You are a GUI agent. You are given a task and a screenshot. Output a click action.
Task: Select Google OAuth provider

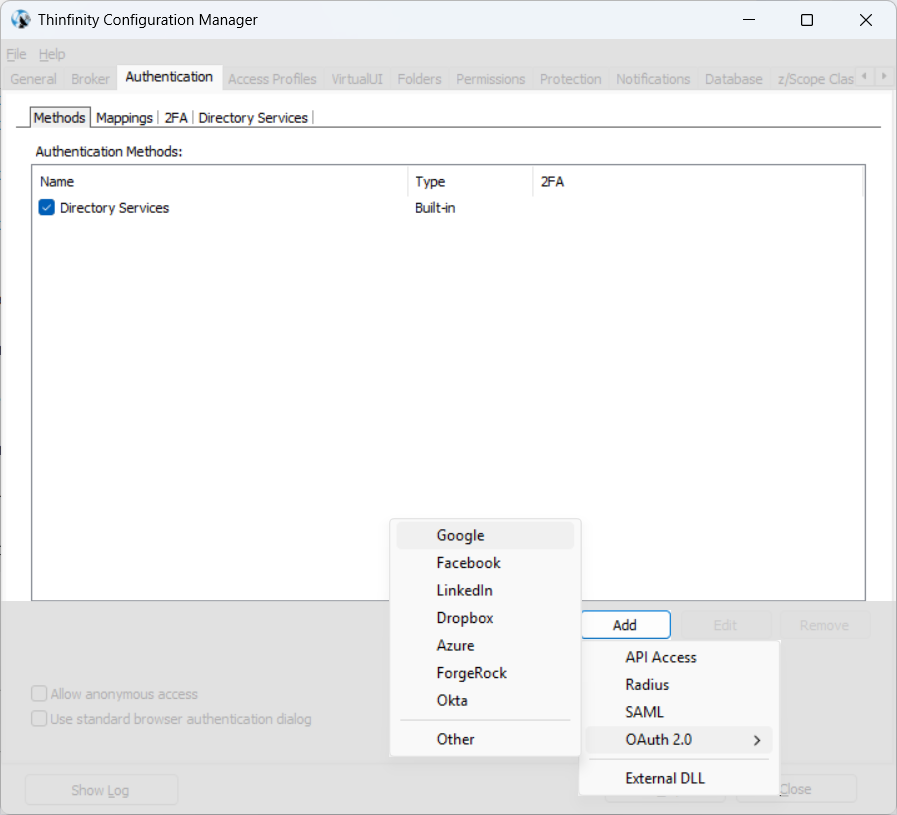click(485, 535)
